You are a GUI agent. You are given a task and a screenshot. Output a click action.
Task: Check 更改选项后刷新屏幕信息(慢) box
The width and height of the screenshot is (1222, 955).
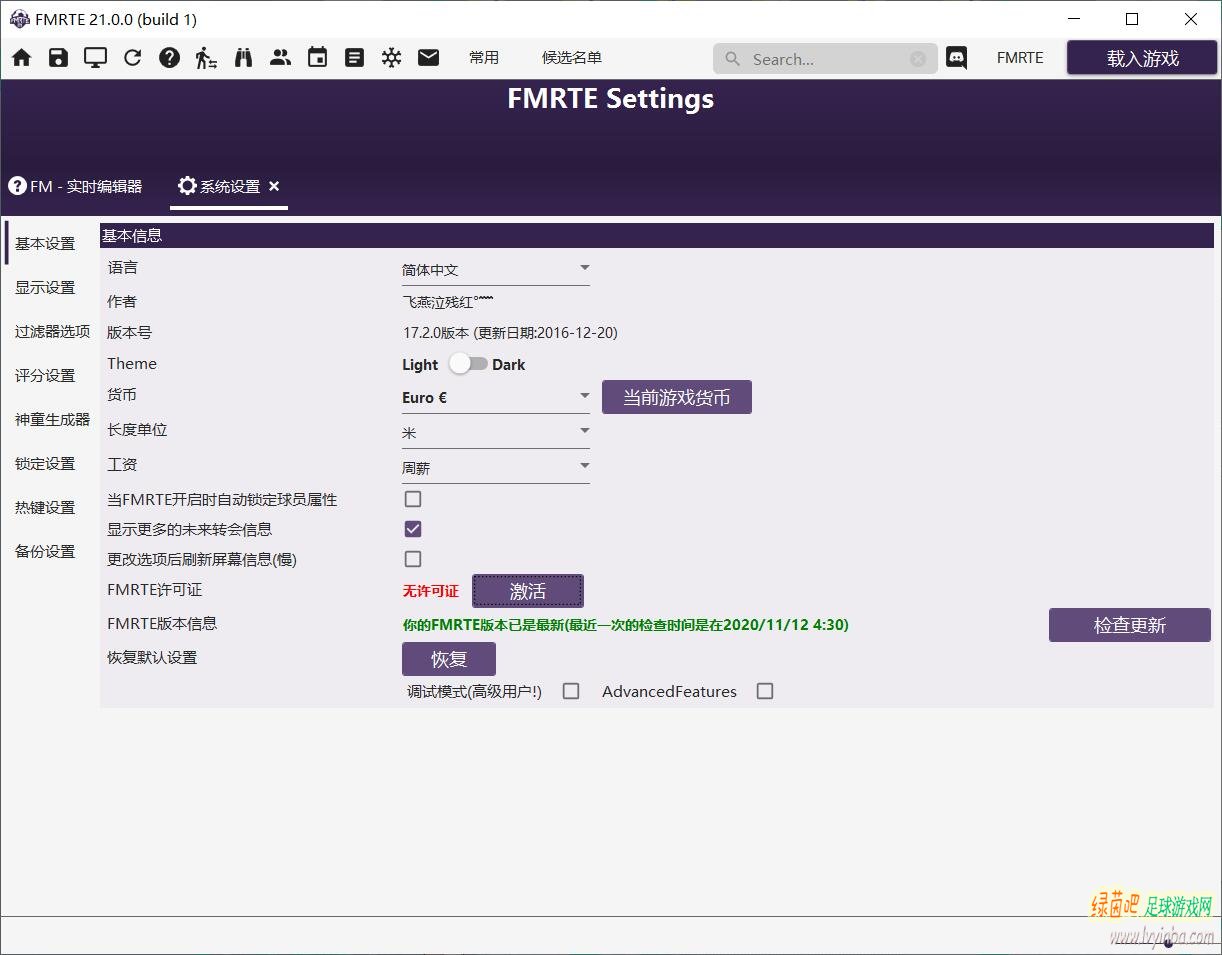[413, 559]
